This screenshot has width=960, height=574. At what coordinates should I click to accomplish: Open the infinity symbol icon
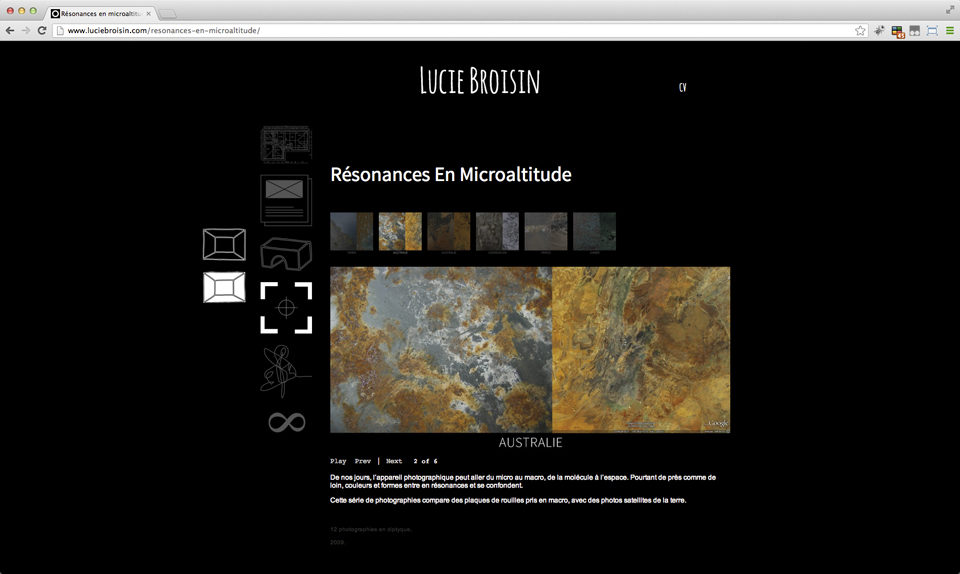point(287,422)
